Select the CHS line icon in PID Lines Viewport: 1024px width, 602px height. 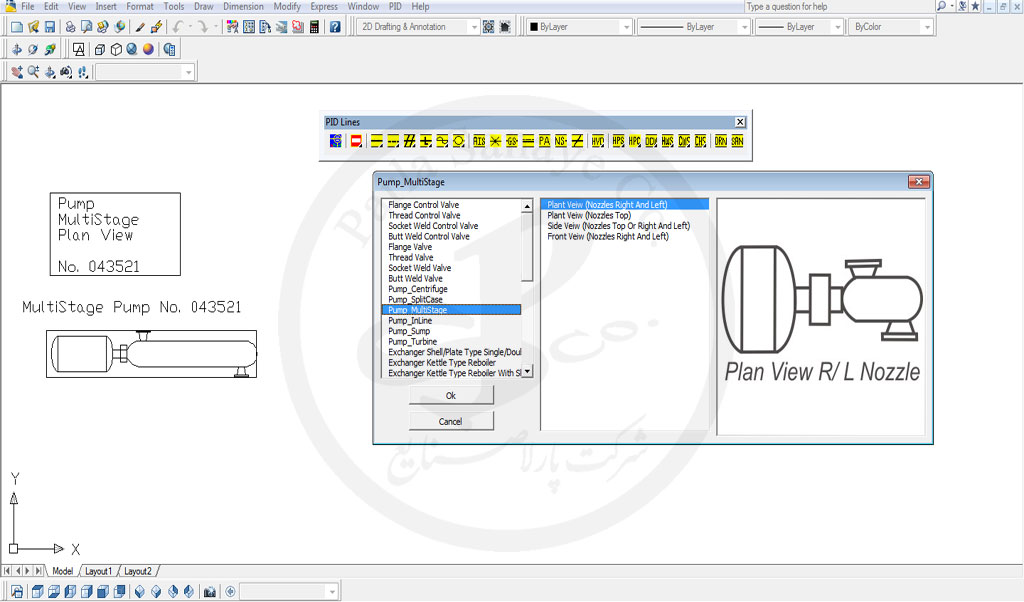tap(700, 141)
